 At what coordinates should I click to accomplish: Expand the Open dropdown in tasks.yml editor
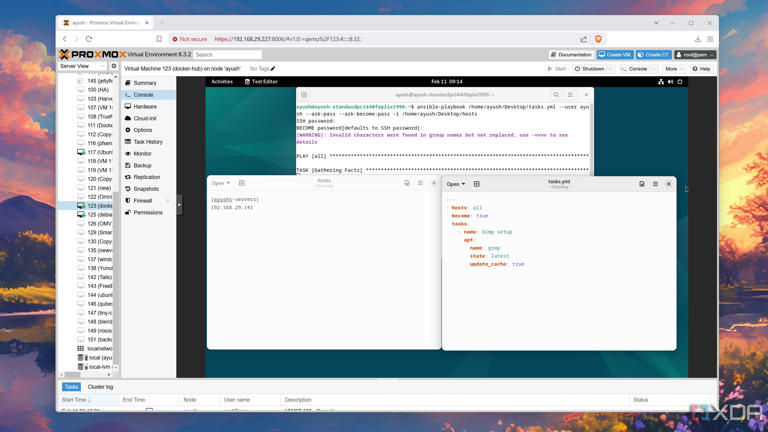[455, 184]
